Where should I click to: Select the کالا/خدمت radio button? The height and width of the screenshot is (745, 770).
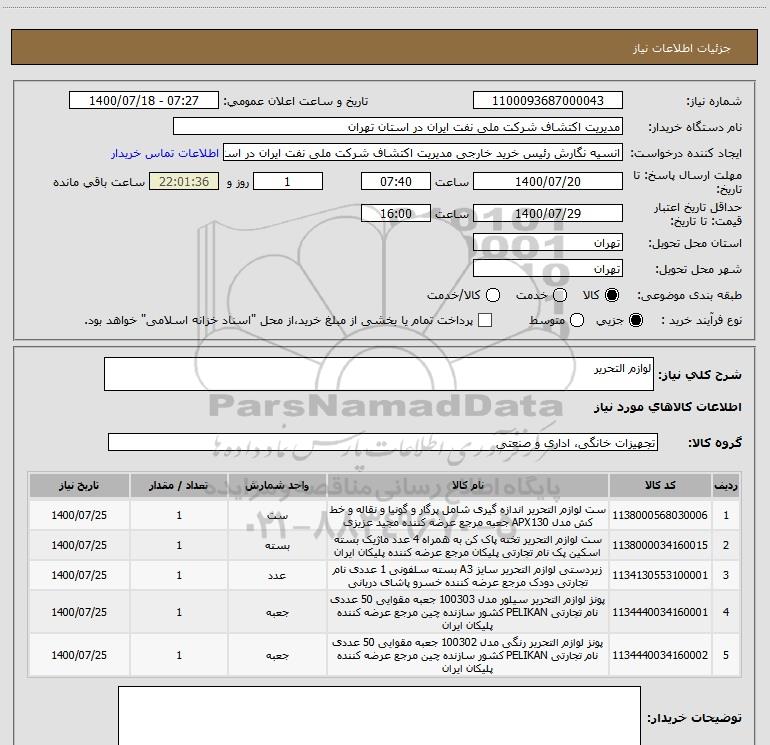[493, 295]
